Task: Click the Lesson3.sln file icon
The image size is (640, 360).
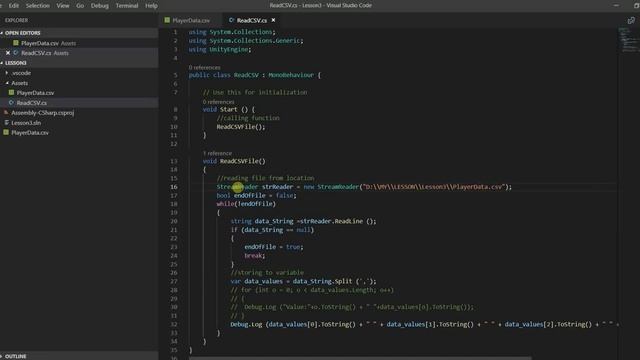Action: point(6,122)
